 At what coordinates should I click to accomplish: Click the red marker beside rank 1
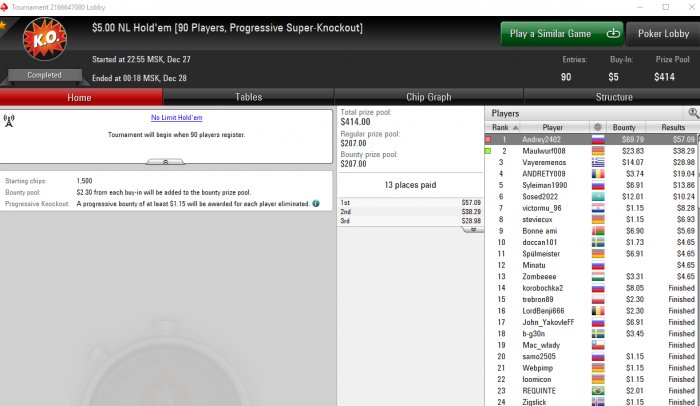pyautogui.click(x=488, y=139)
